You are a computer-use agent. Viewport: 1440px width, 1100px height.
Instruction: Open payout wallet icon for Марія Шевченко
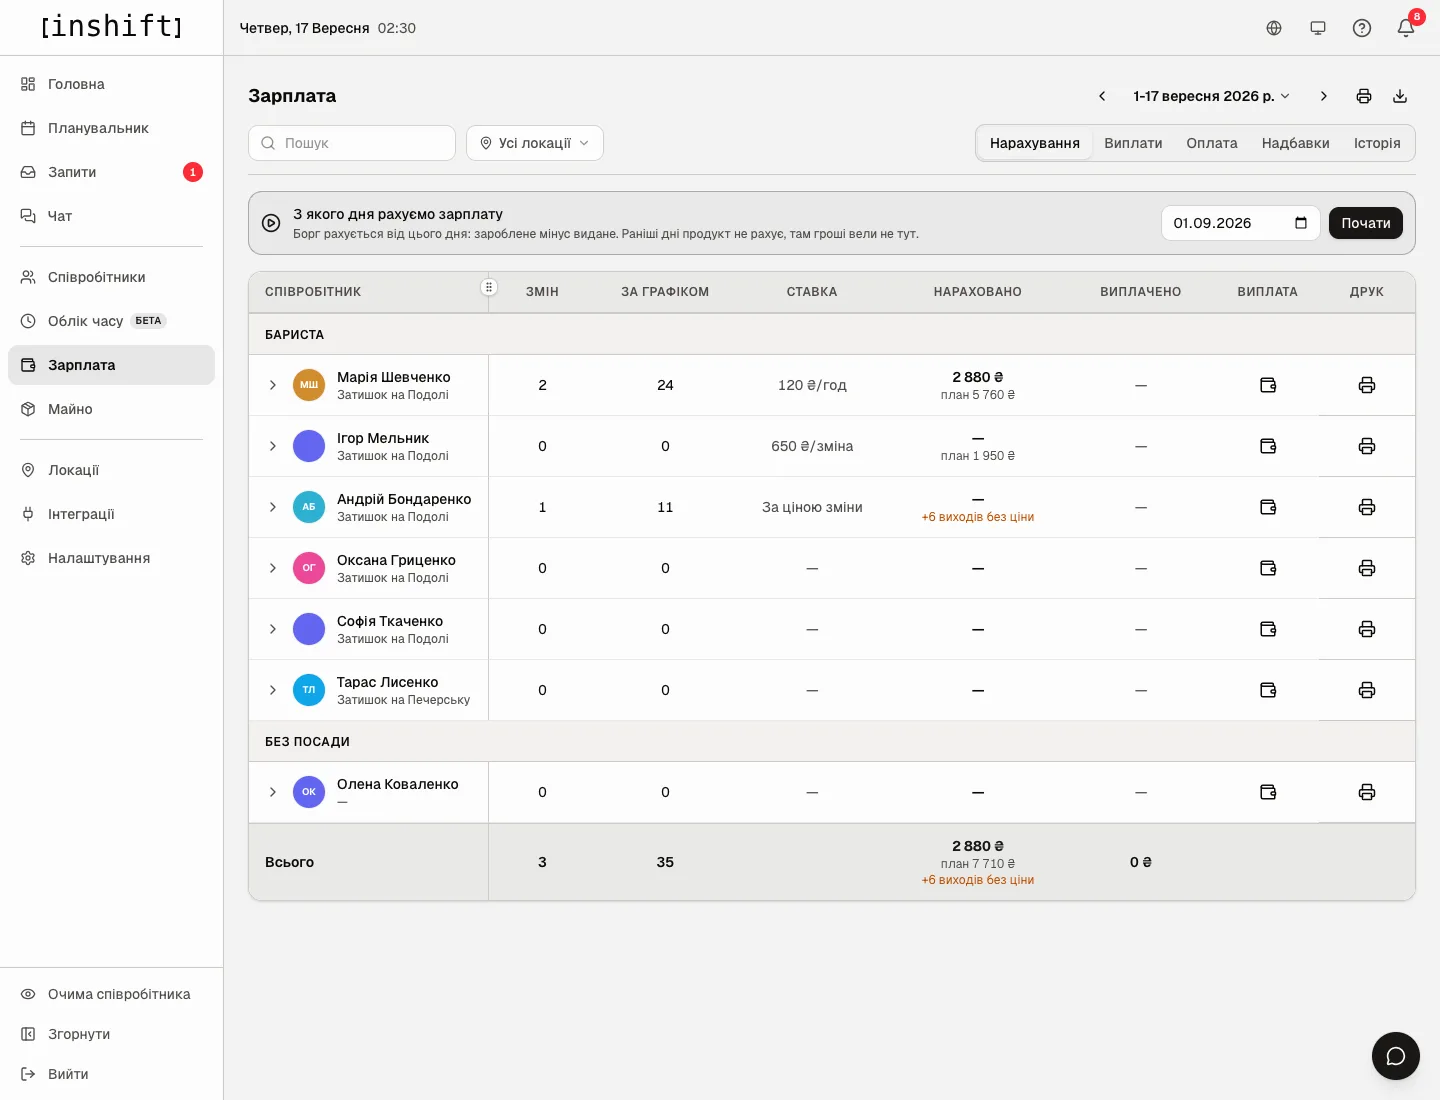coord(1268,385)
